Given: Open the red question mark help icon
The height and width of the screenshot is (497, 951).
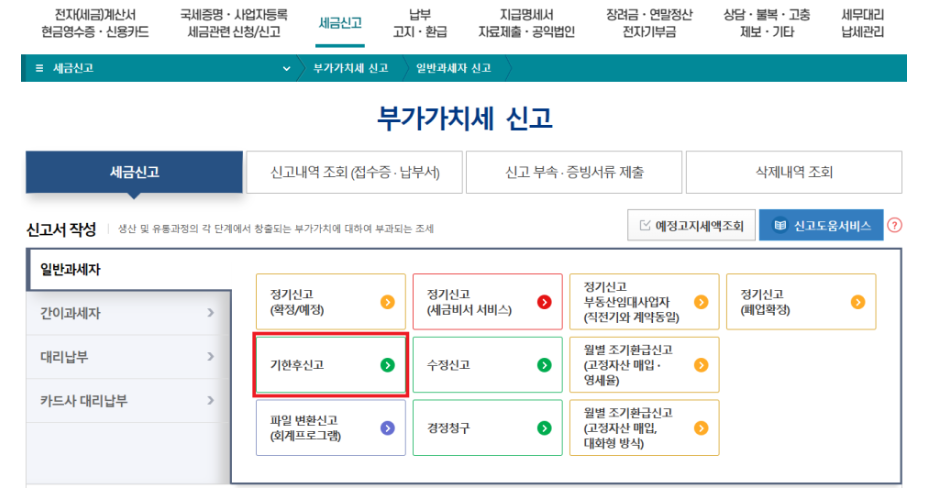Looking at the screenshot, I should 895,225.
